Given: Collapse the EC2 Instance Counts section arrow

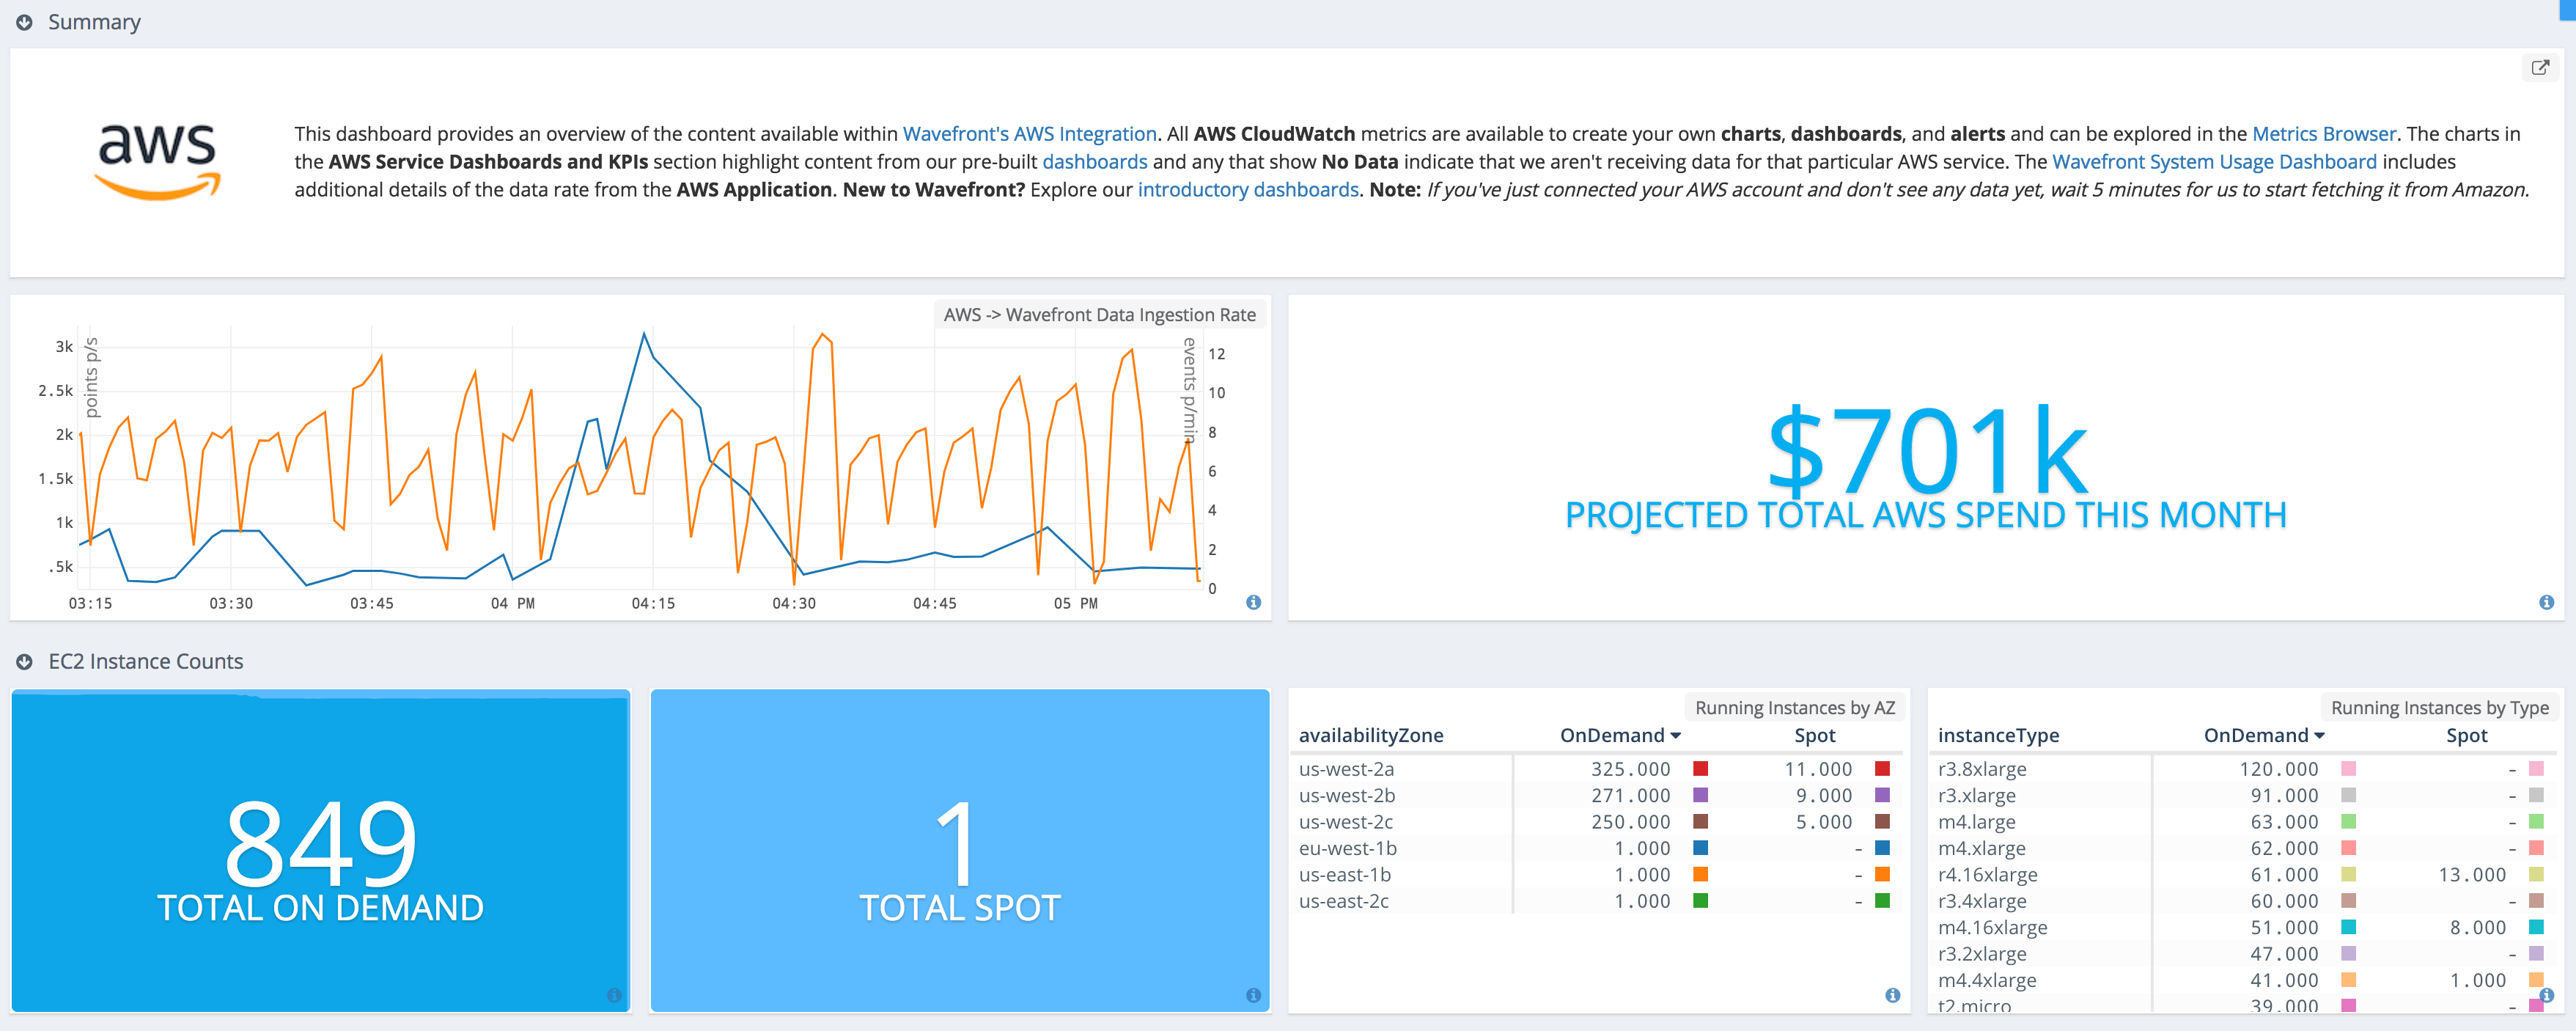Looking at the screenshot, I should click(24, 662).
